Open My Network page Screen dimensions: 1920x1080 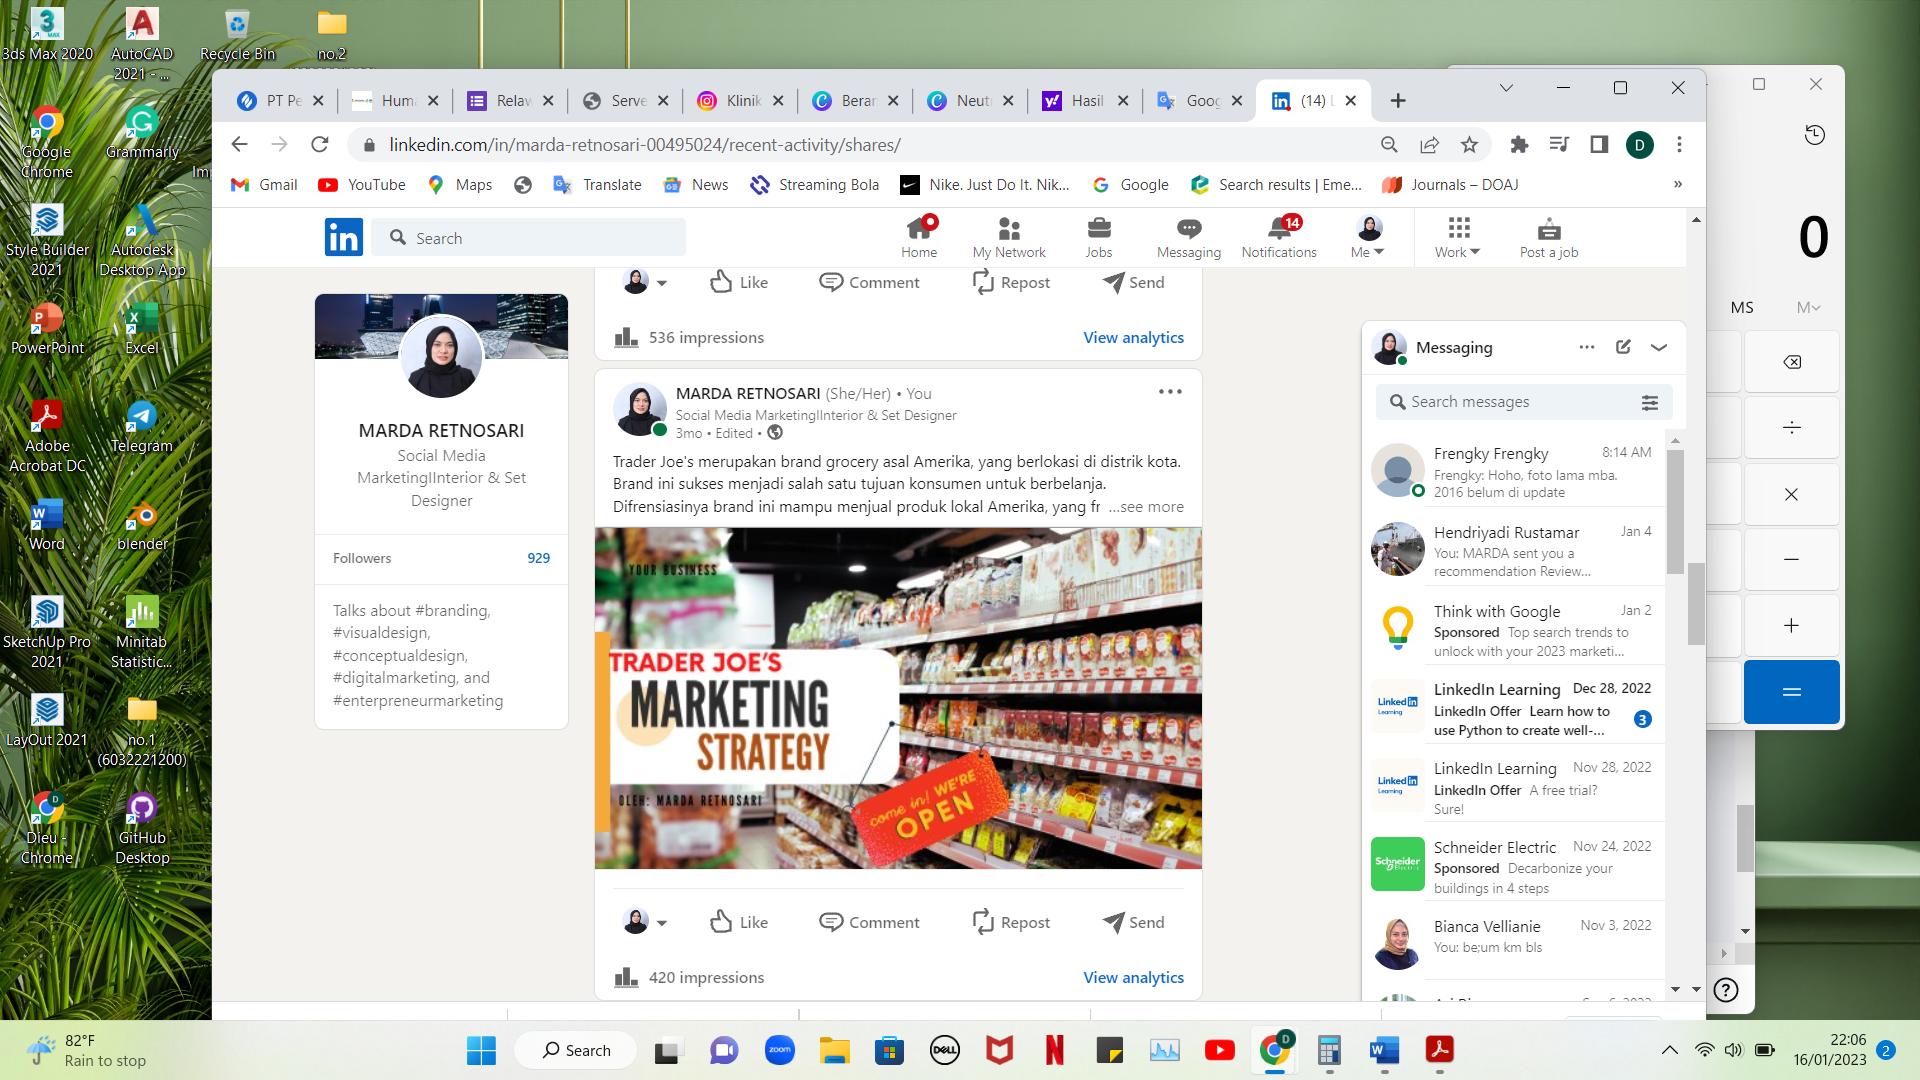point(1008,238)
